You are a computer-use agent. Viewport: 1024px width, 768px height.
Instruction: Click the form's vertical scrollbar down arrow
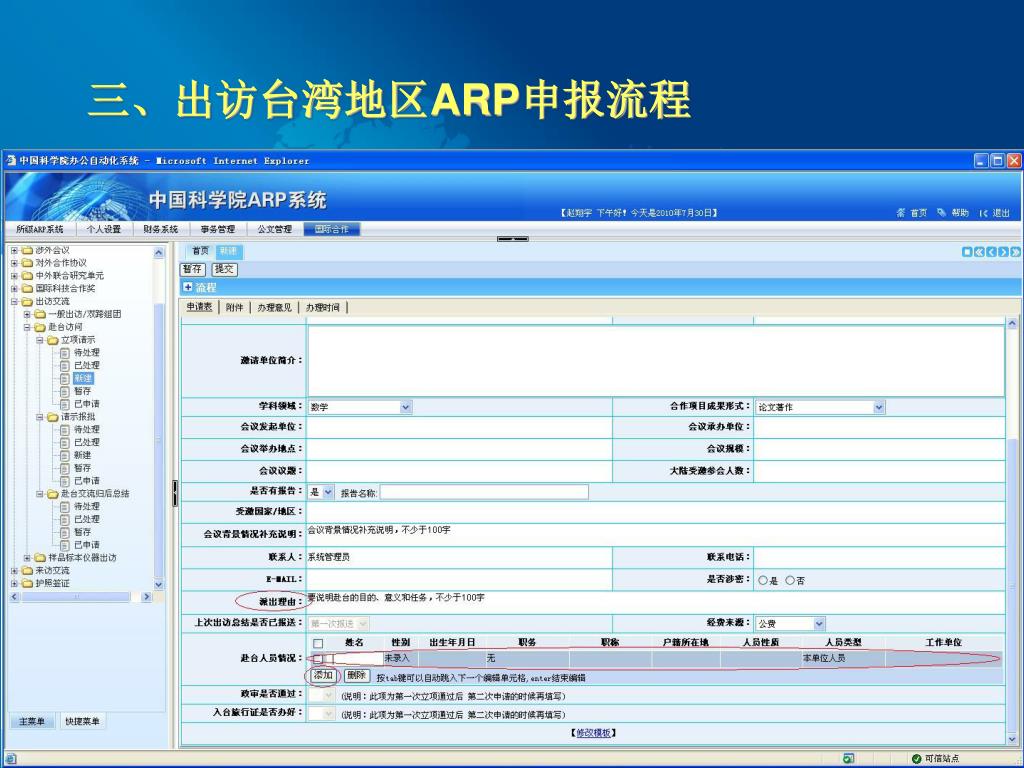1012,739
